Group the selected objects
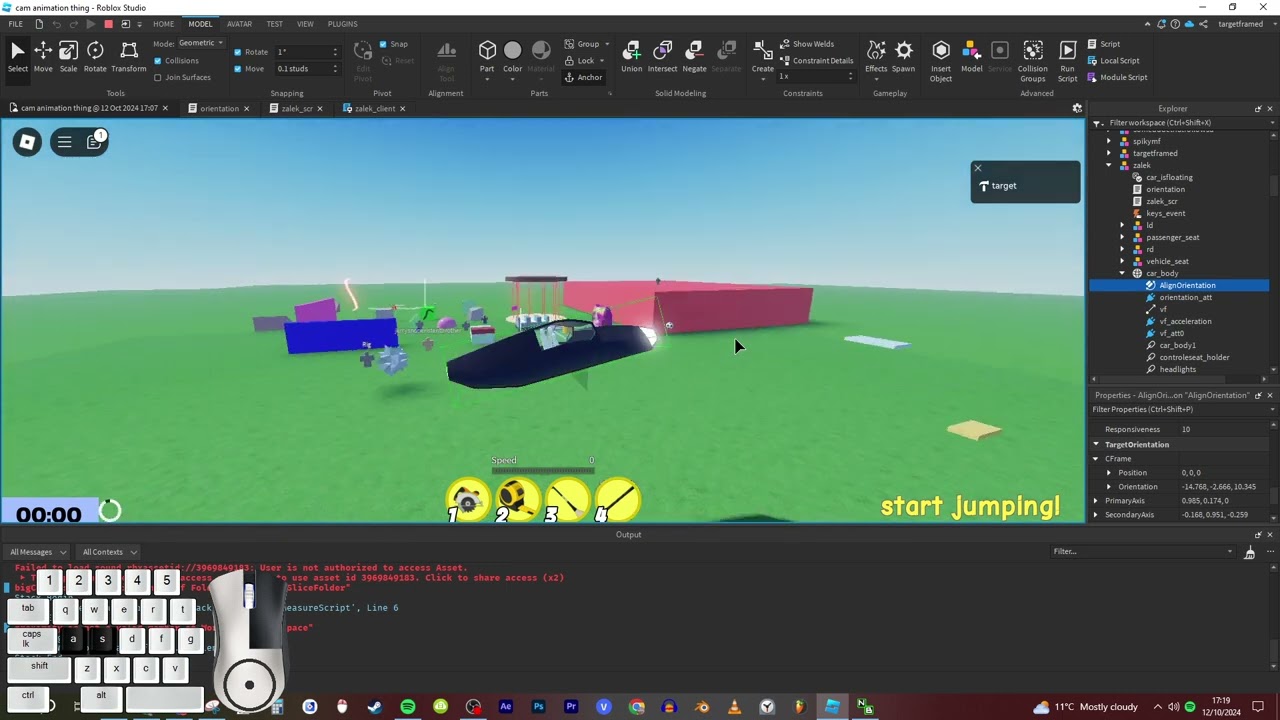 click(x=584, y=44)
